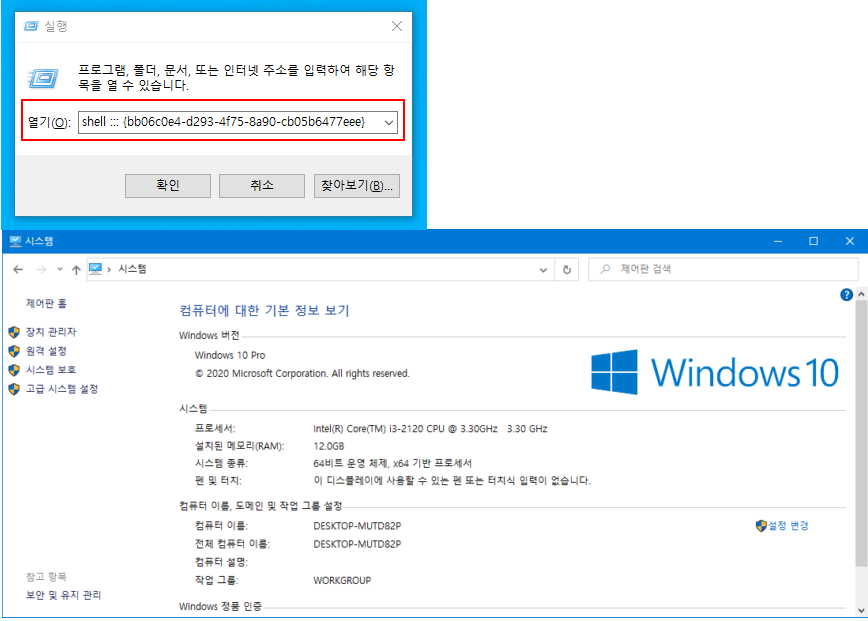
Task: Click the 12.0GB memory value
Action: pyautogui.click(x=328, y=446)
